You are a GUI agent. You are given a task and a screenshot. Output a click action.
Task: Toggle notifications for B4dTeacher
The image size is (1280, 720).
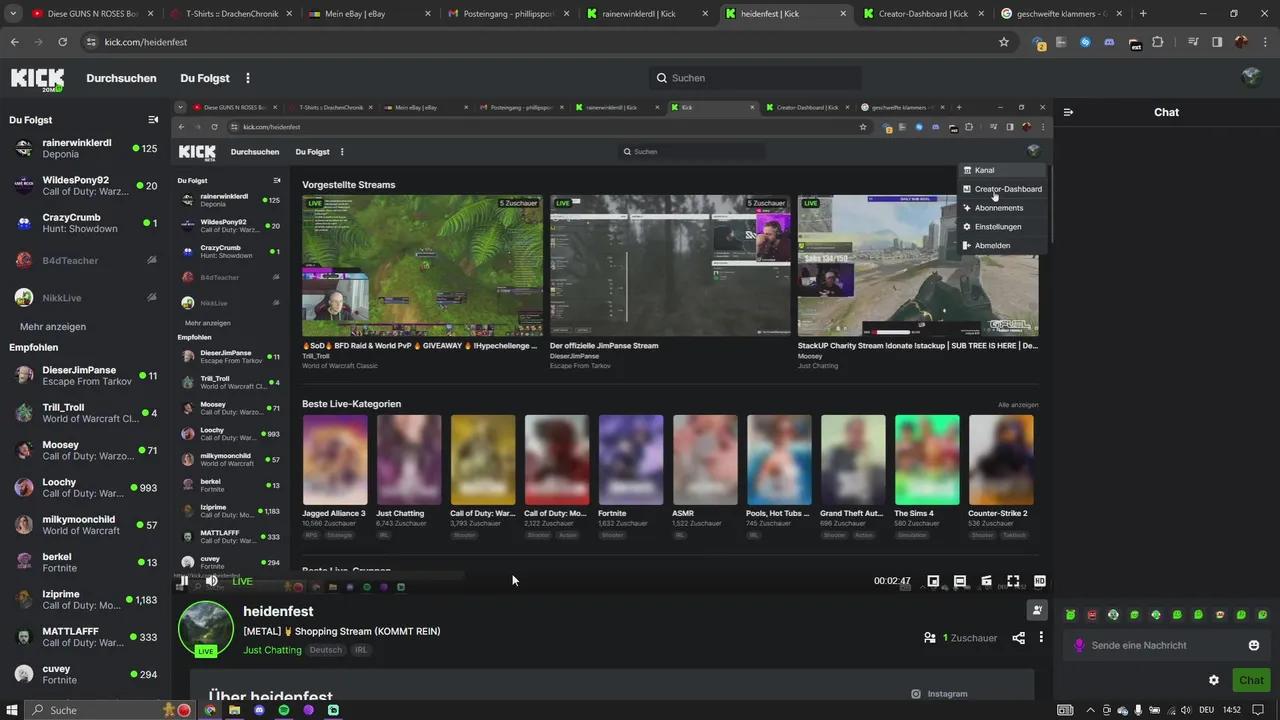(152, 260)
